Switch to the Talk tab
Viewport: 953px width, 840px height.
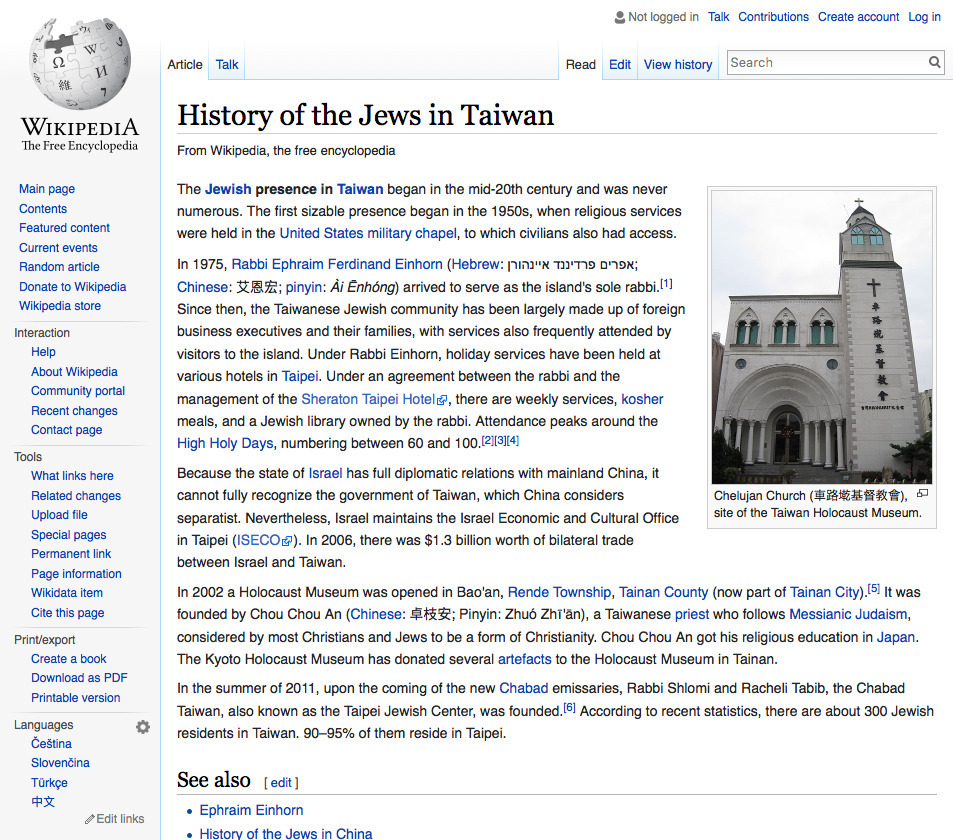pos(226,63)
